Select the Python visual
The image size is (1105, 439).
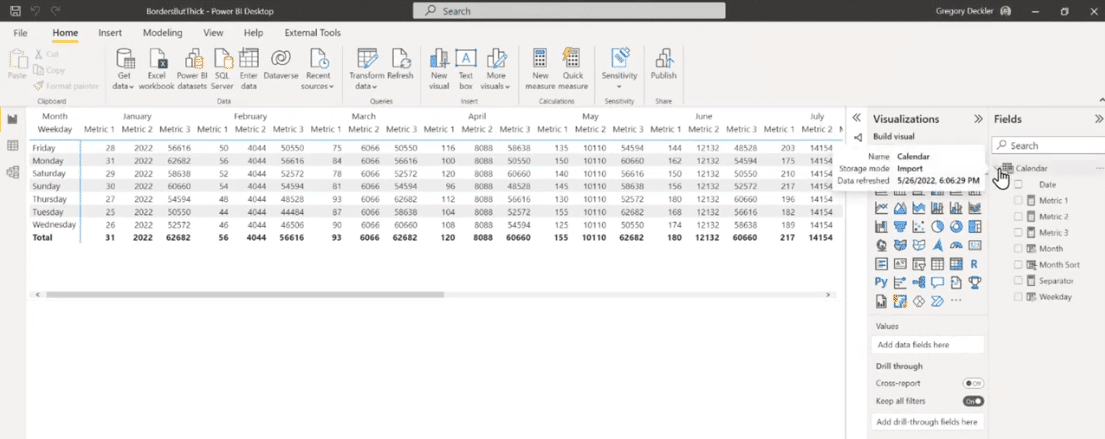[x=881, y=282]
